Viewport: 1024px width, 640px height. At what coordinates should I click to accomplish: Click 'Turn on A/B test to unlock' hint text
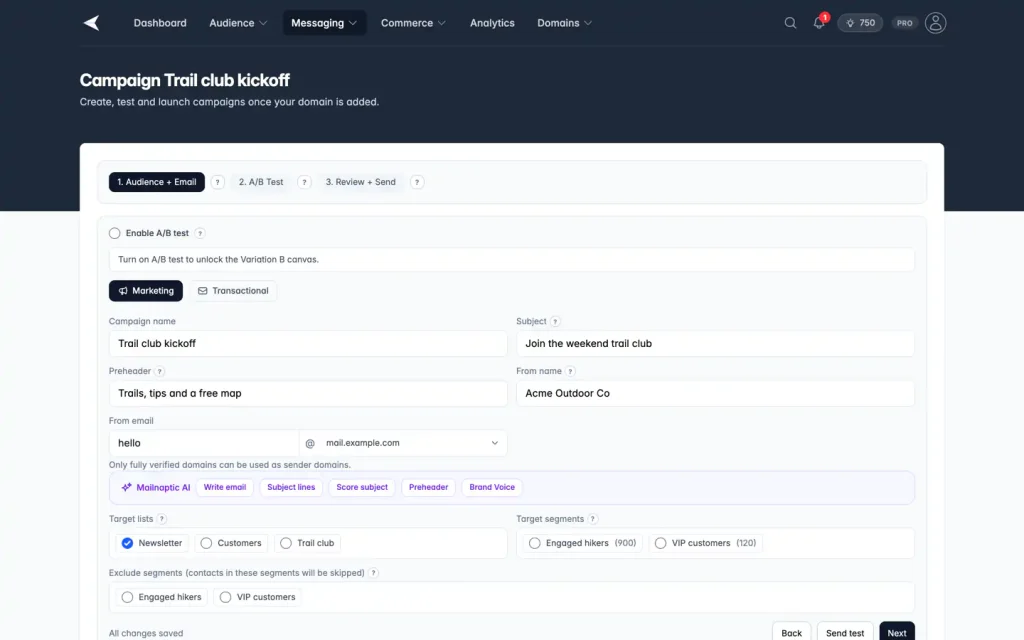218,259
